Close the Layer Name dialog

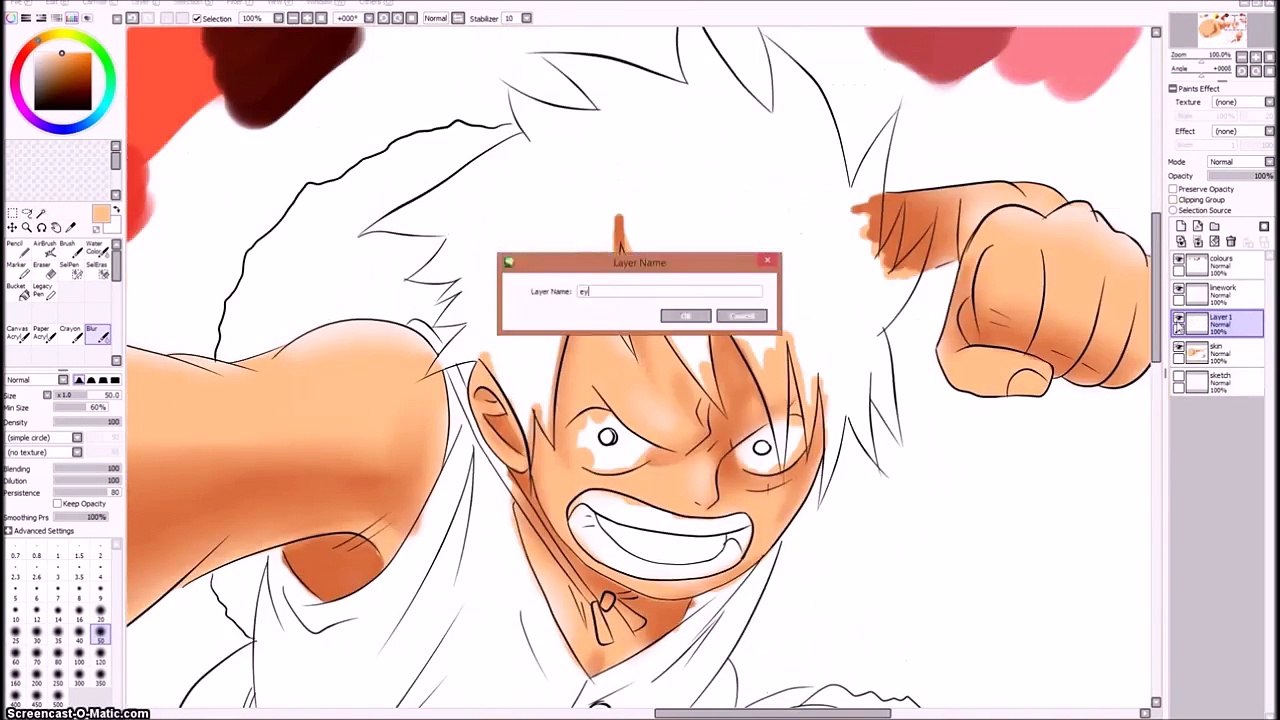click(767, 261)
